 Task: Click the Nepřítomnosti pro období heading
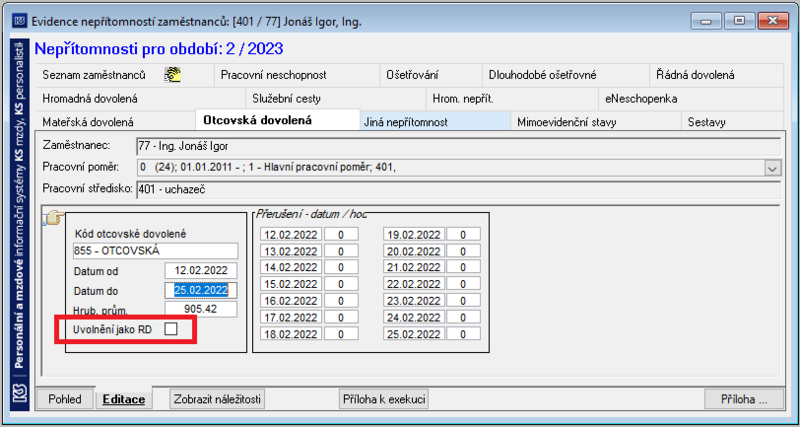(x=159, y=49)
